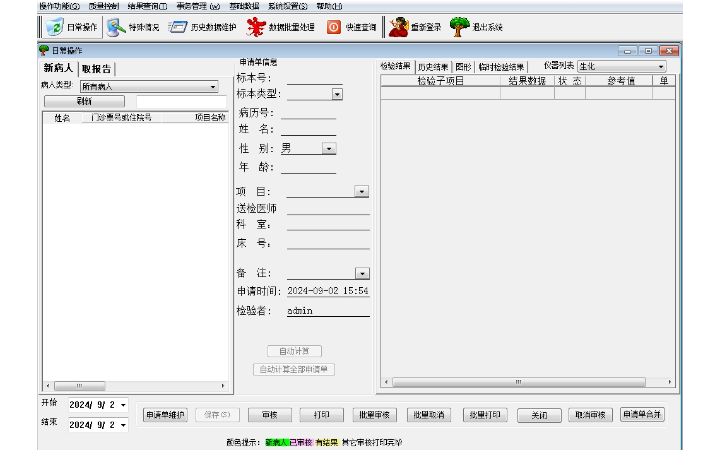This screenshot has height=450, width=720.
Task: Open the 开始 date picker dropdown
Action: [123, 405]
